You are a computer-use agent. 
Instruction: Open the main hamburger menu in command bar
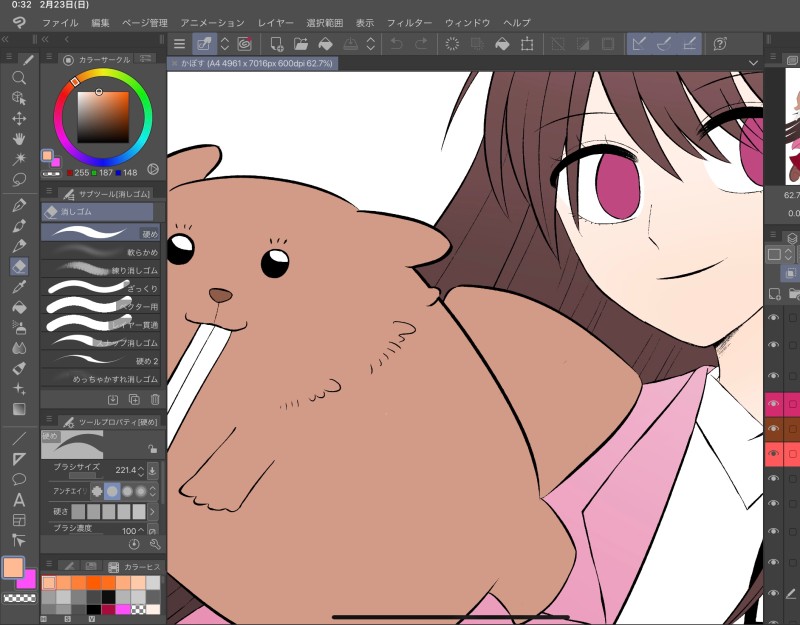point(179,44)
